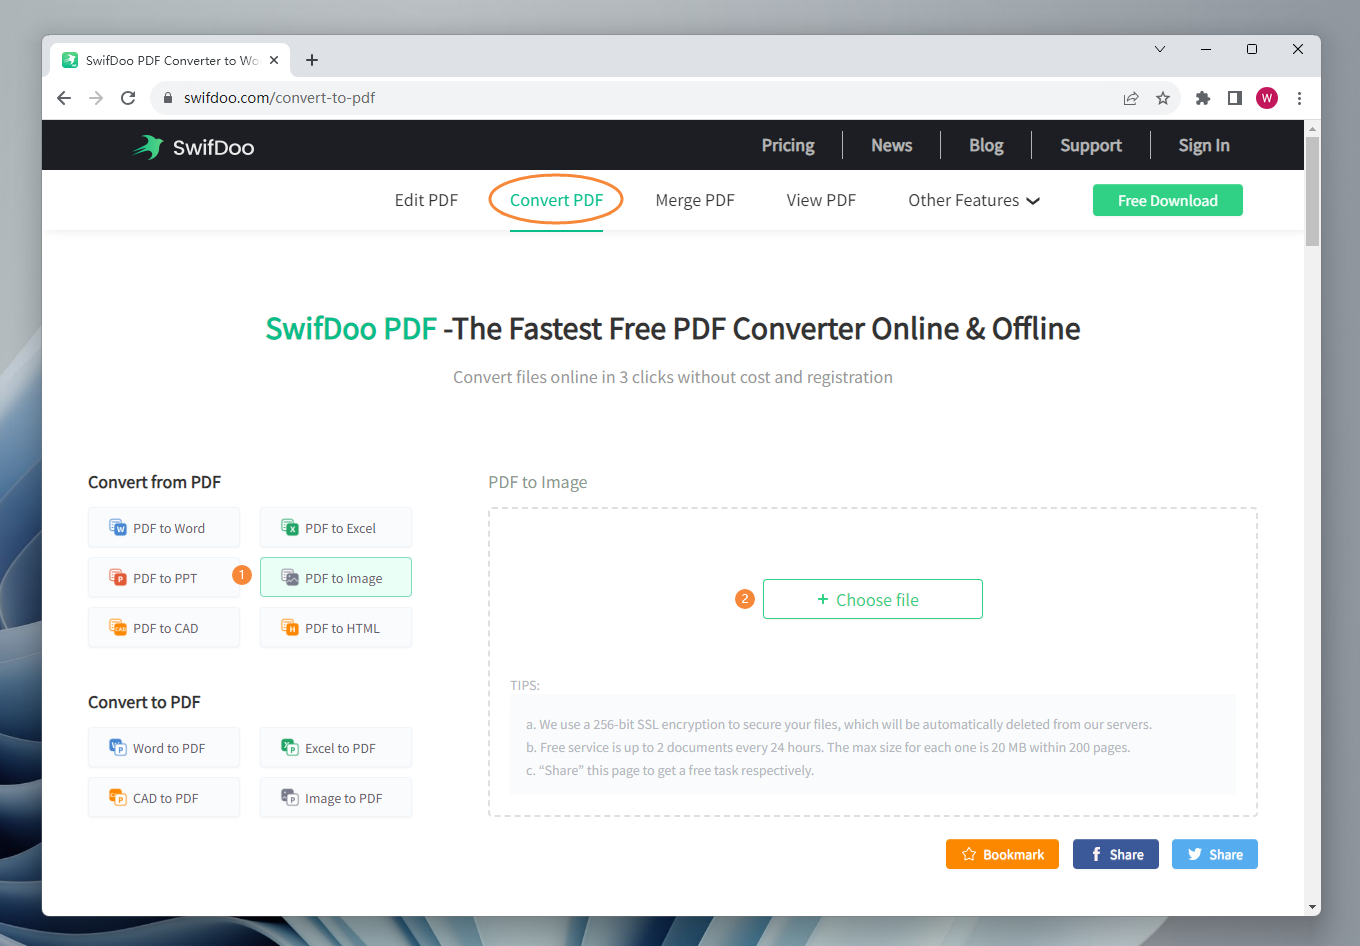
Task: Click the scrollbar up arrow
Action: click(x=1313, y=128)
